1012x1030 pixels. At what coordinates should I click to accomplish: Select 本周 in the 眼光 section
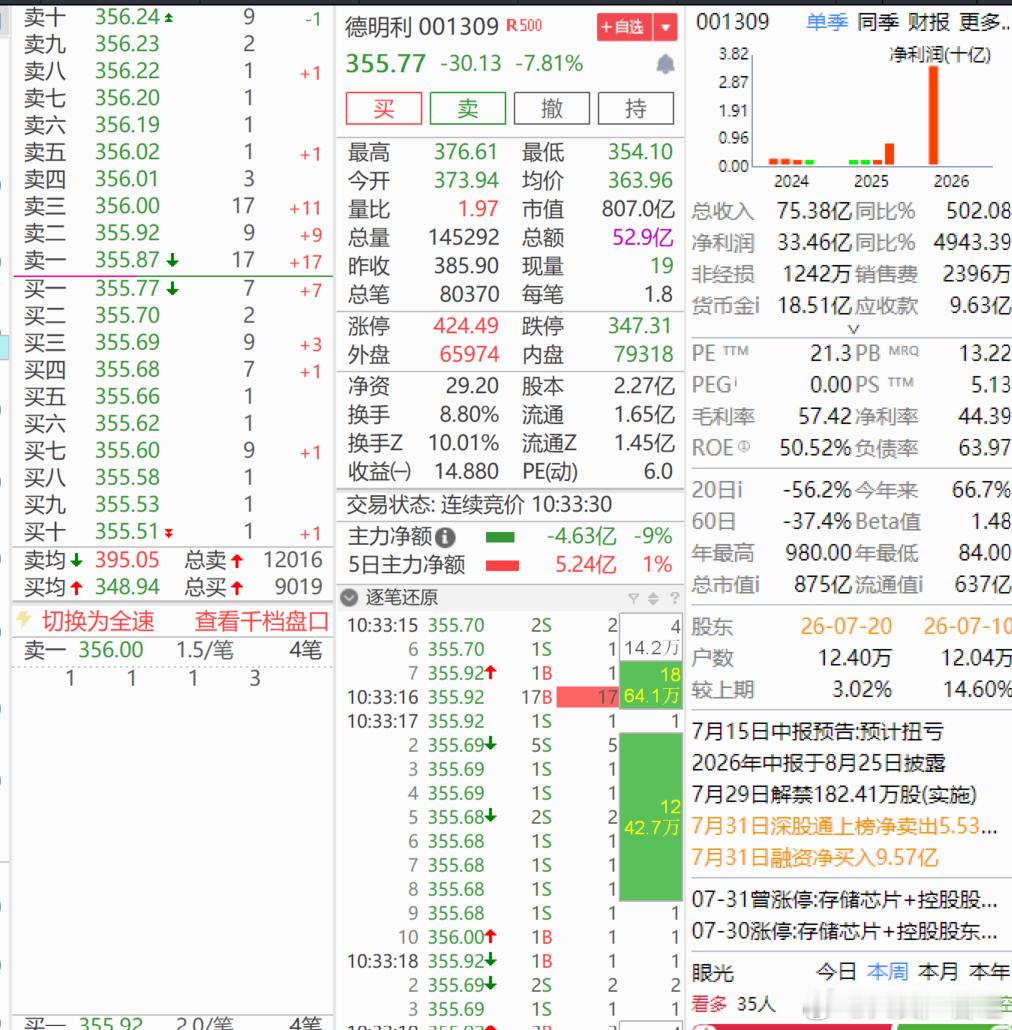[x=887, y=971]
